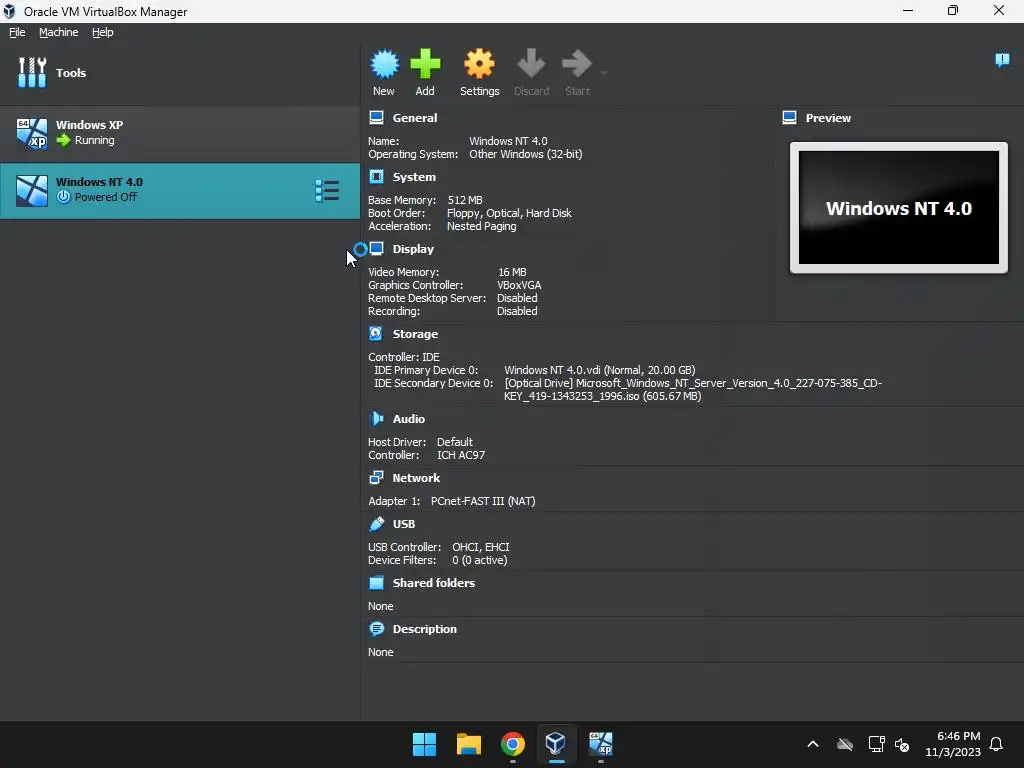This screenshot has height=768, width=1024.
Task: Click the Tools icon in the sidebar
Action: coord(32,72)
